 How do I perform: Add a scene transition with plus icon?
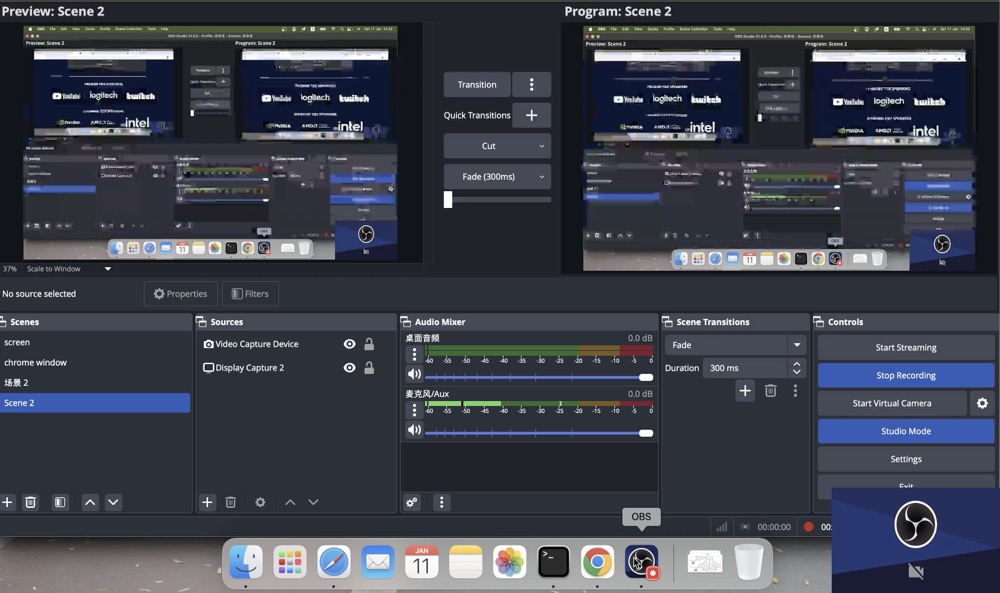(x=745, y=390)
